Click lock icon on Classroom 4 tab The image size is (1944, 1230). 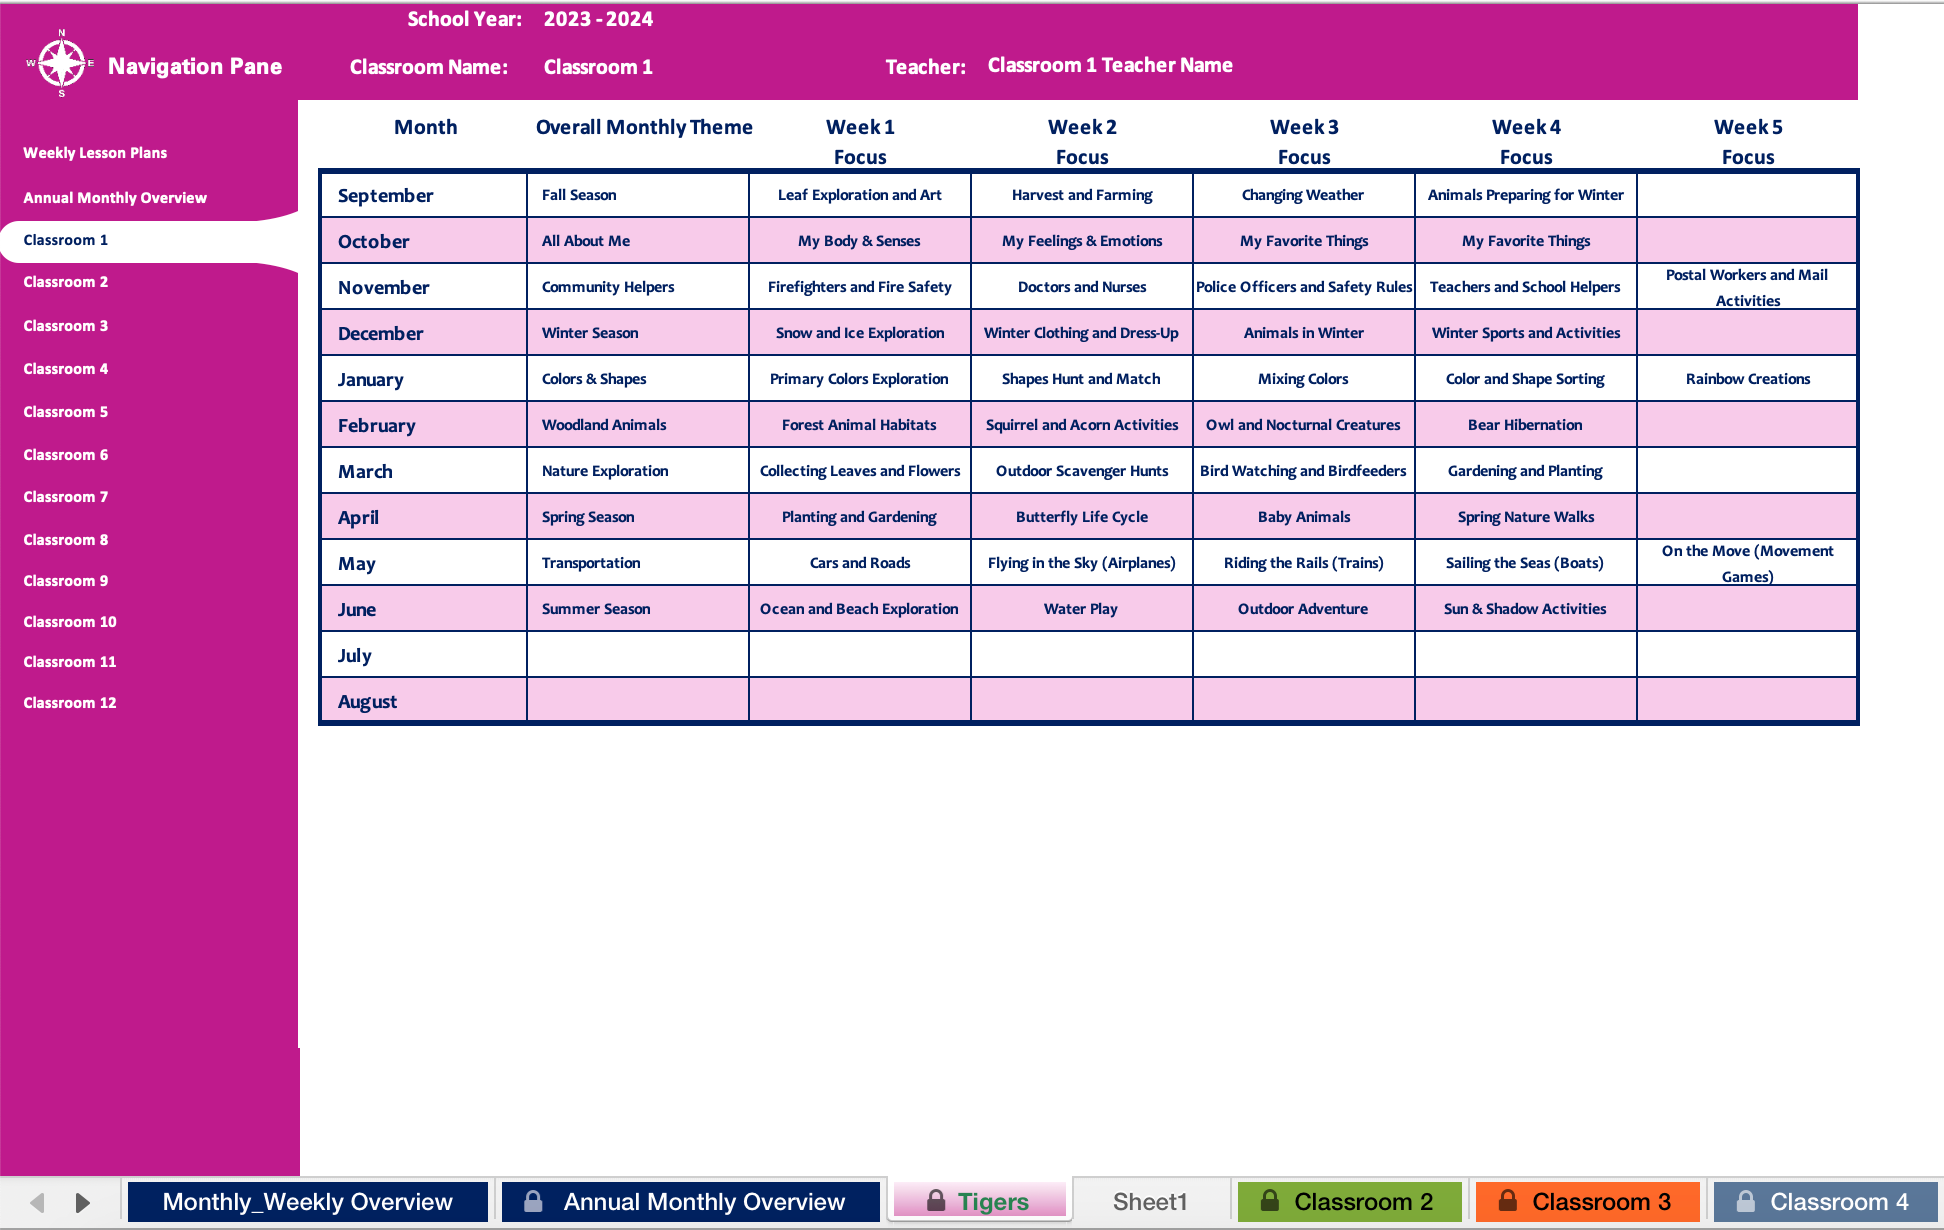[1746, 1201]
